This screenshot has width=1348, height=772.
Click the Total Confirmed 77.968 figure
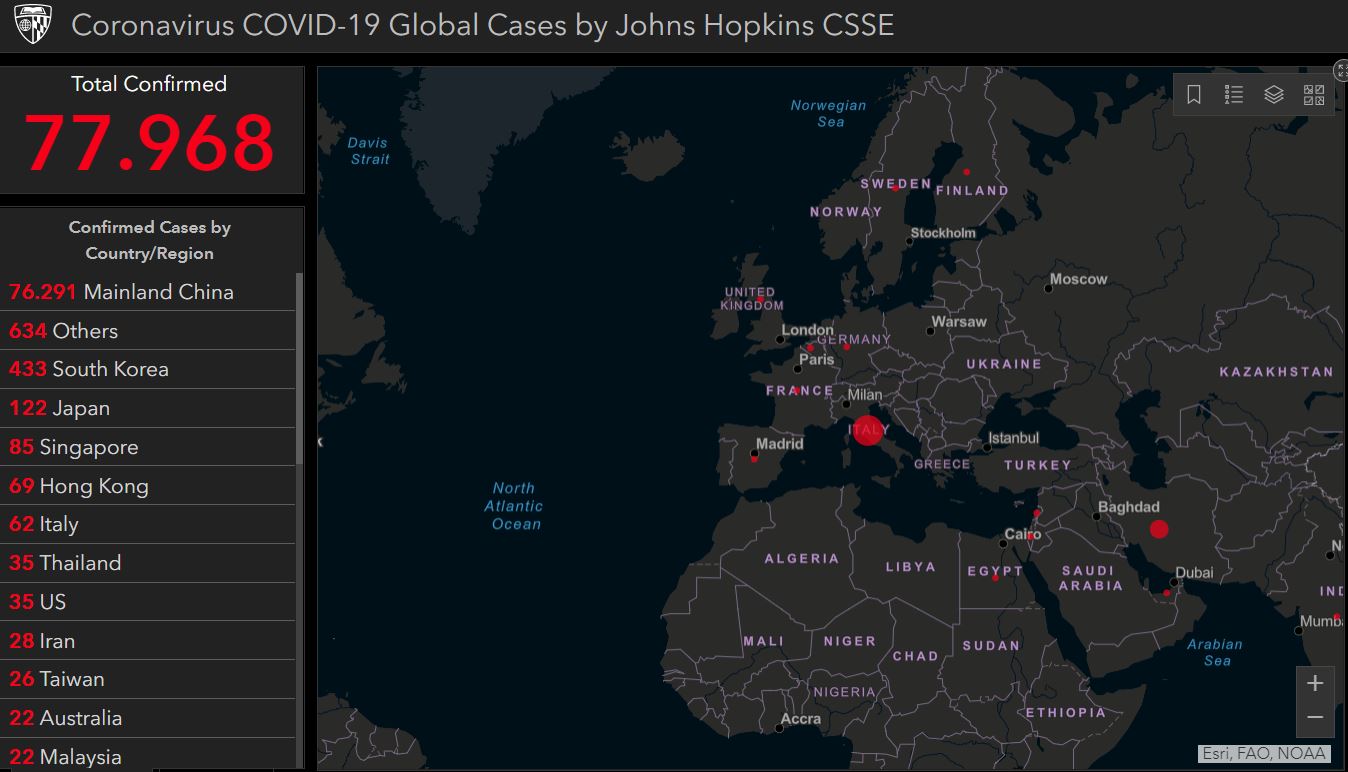point(149,143)
